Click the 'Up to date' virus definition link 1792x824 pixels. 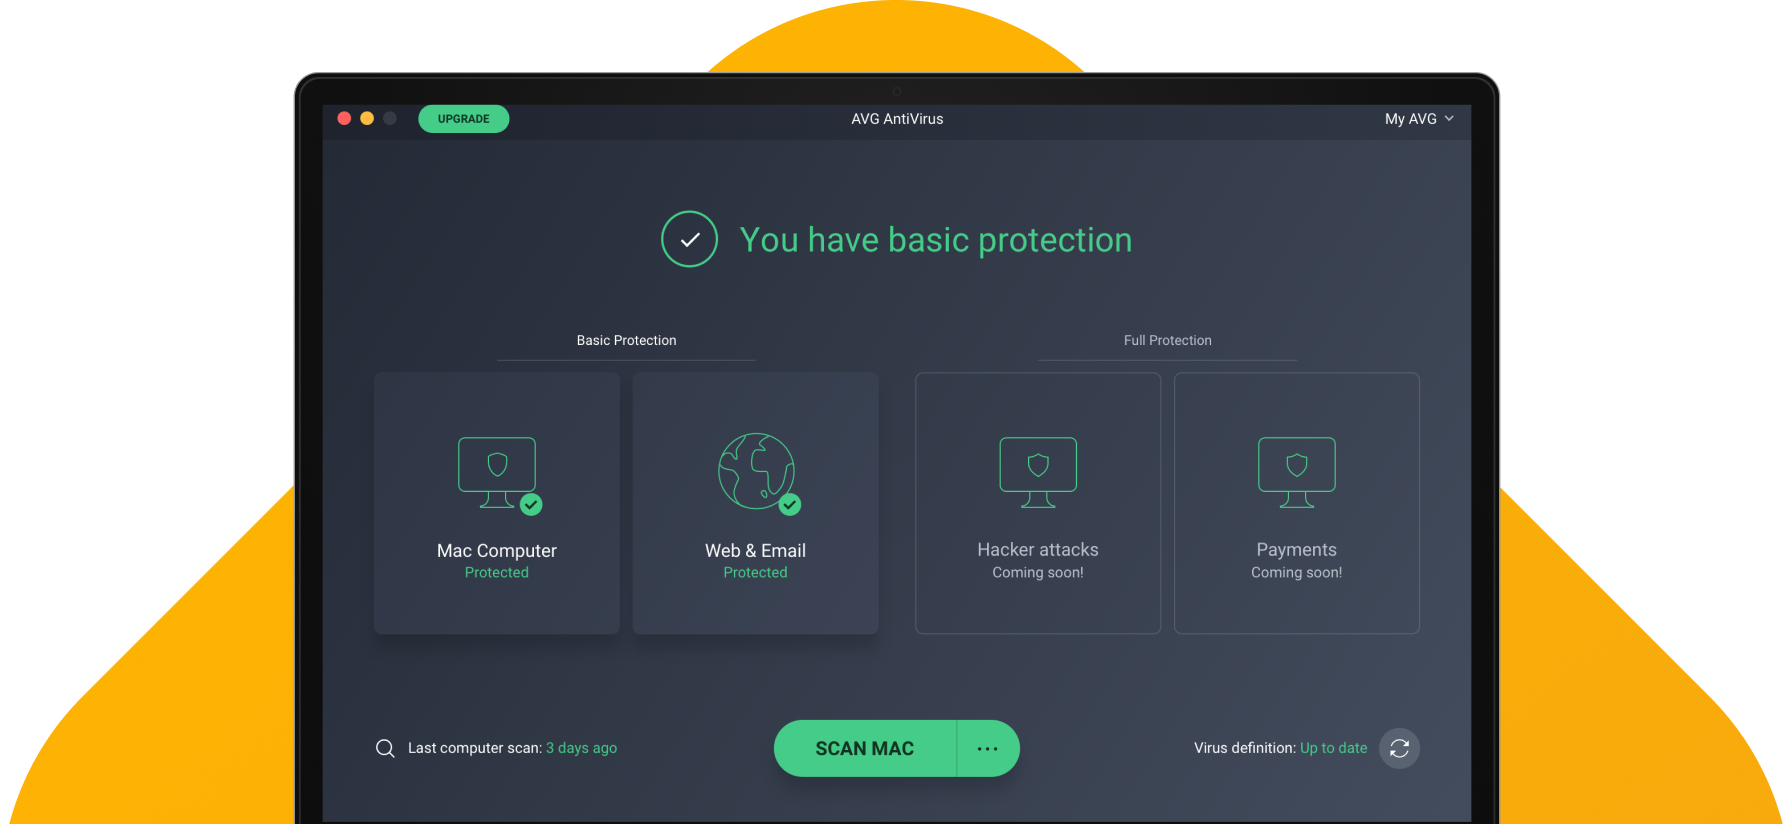[1333, 748]
